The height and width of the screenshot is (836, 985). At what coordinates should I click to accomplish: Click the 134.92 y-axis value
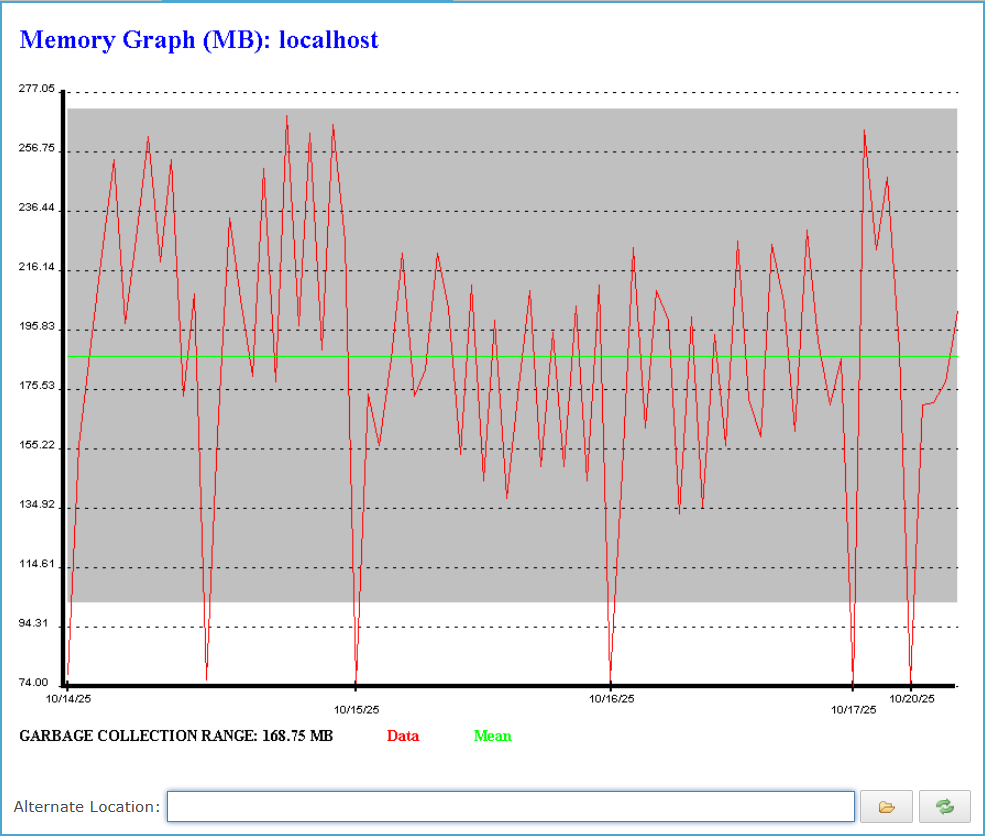[37, 505]
